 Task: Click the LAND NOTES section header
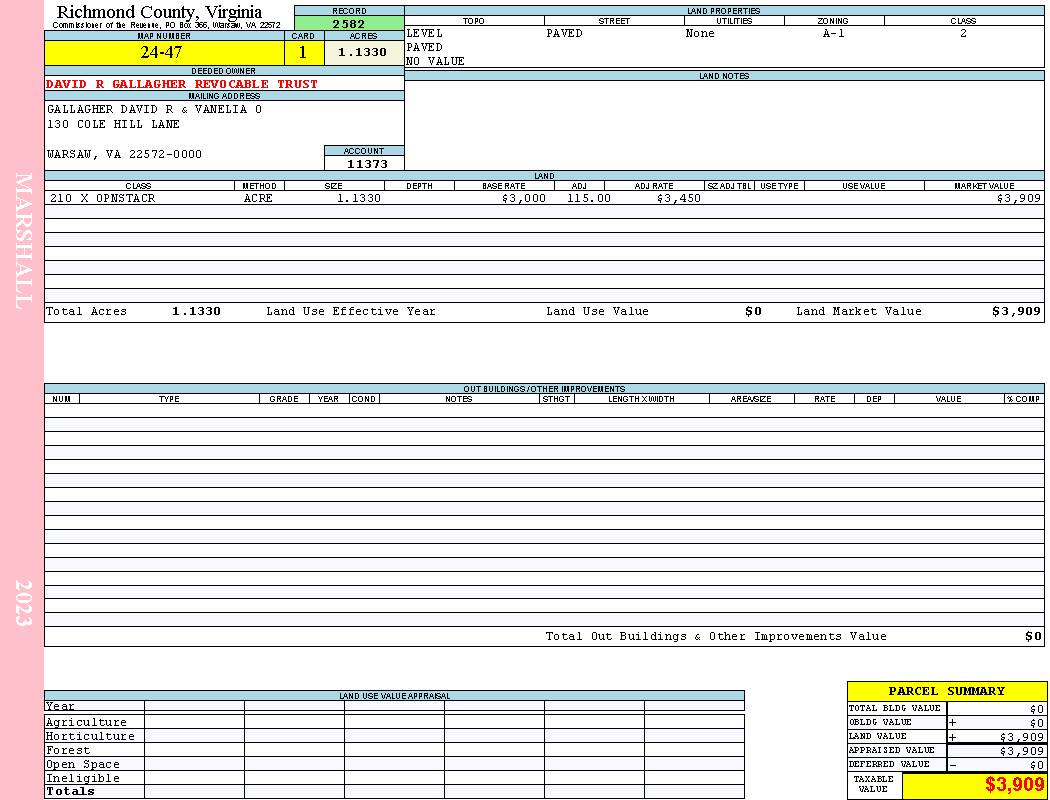pyautogui.click(x=724, y=76)
